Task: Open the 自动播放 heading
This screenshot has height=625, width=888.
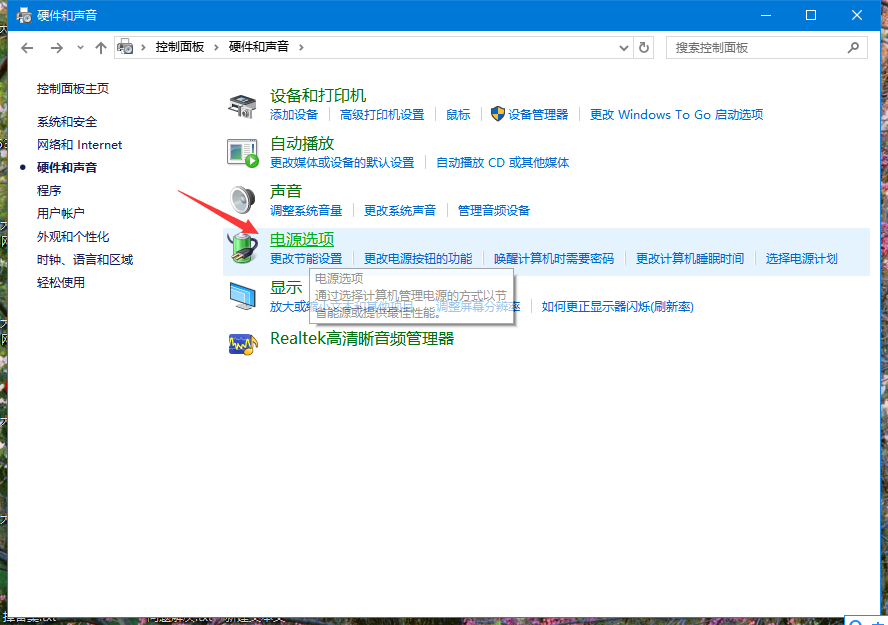Action: point(302,143)
